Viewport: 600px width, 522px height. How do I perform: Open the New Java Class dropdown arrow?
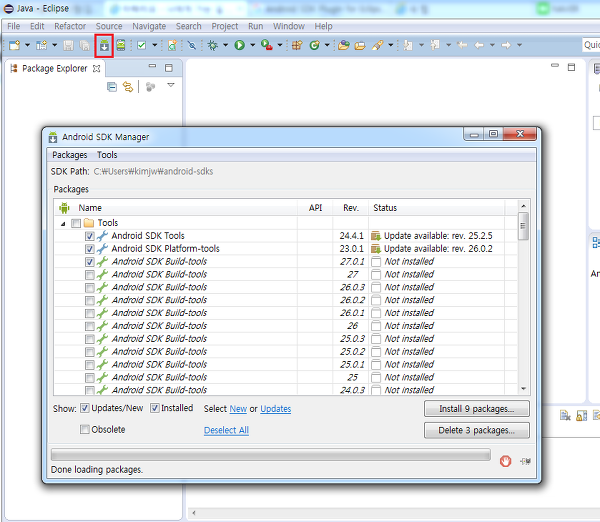click(x=327, y=45)
